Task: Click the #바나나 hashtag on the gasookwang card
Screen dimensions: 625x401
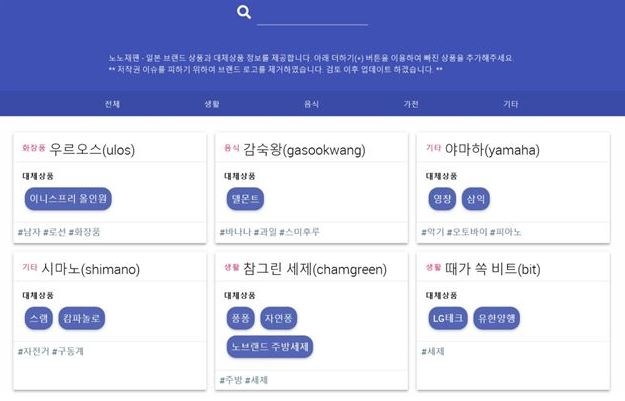Action: (x=236, y=232)
